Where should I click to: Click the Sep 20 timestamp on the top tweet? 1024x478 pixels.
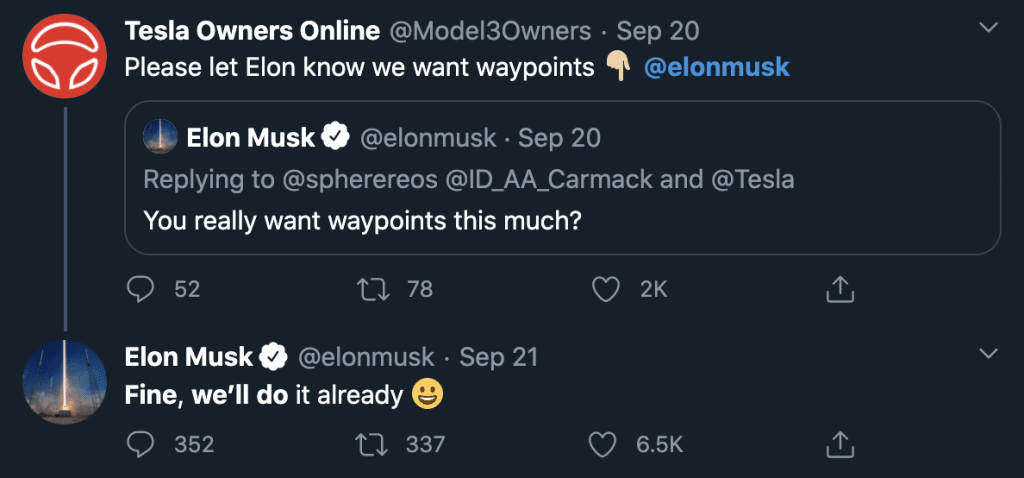(659, 31)
